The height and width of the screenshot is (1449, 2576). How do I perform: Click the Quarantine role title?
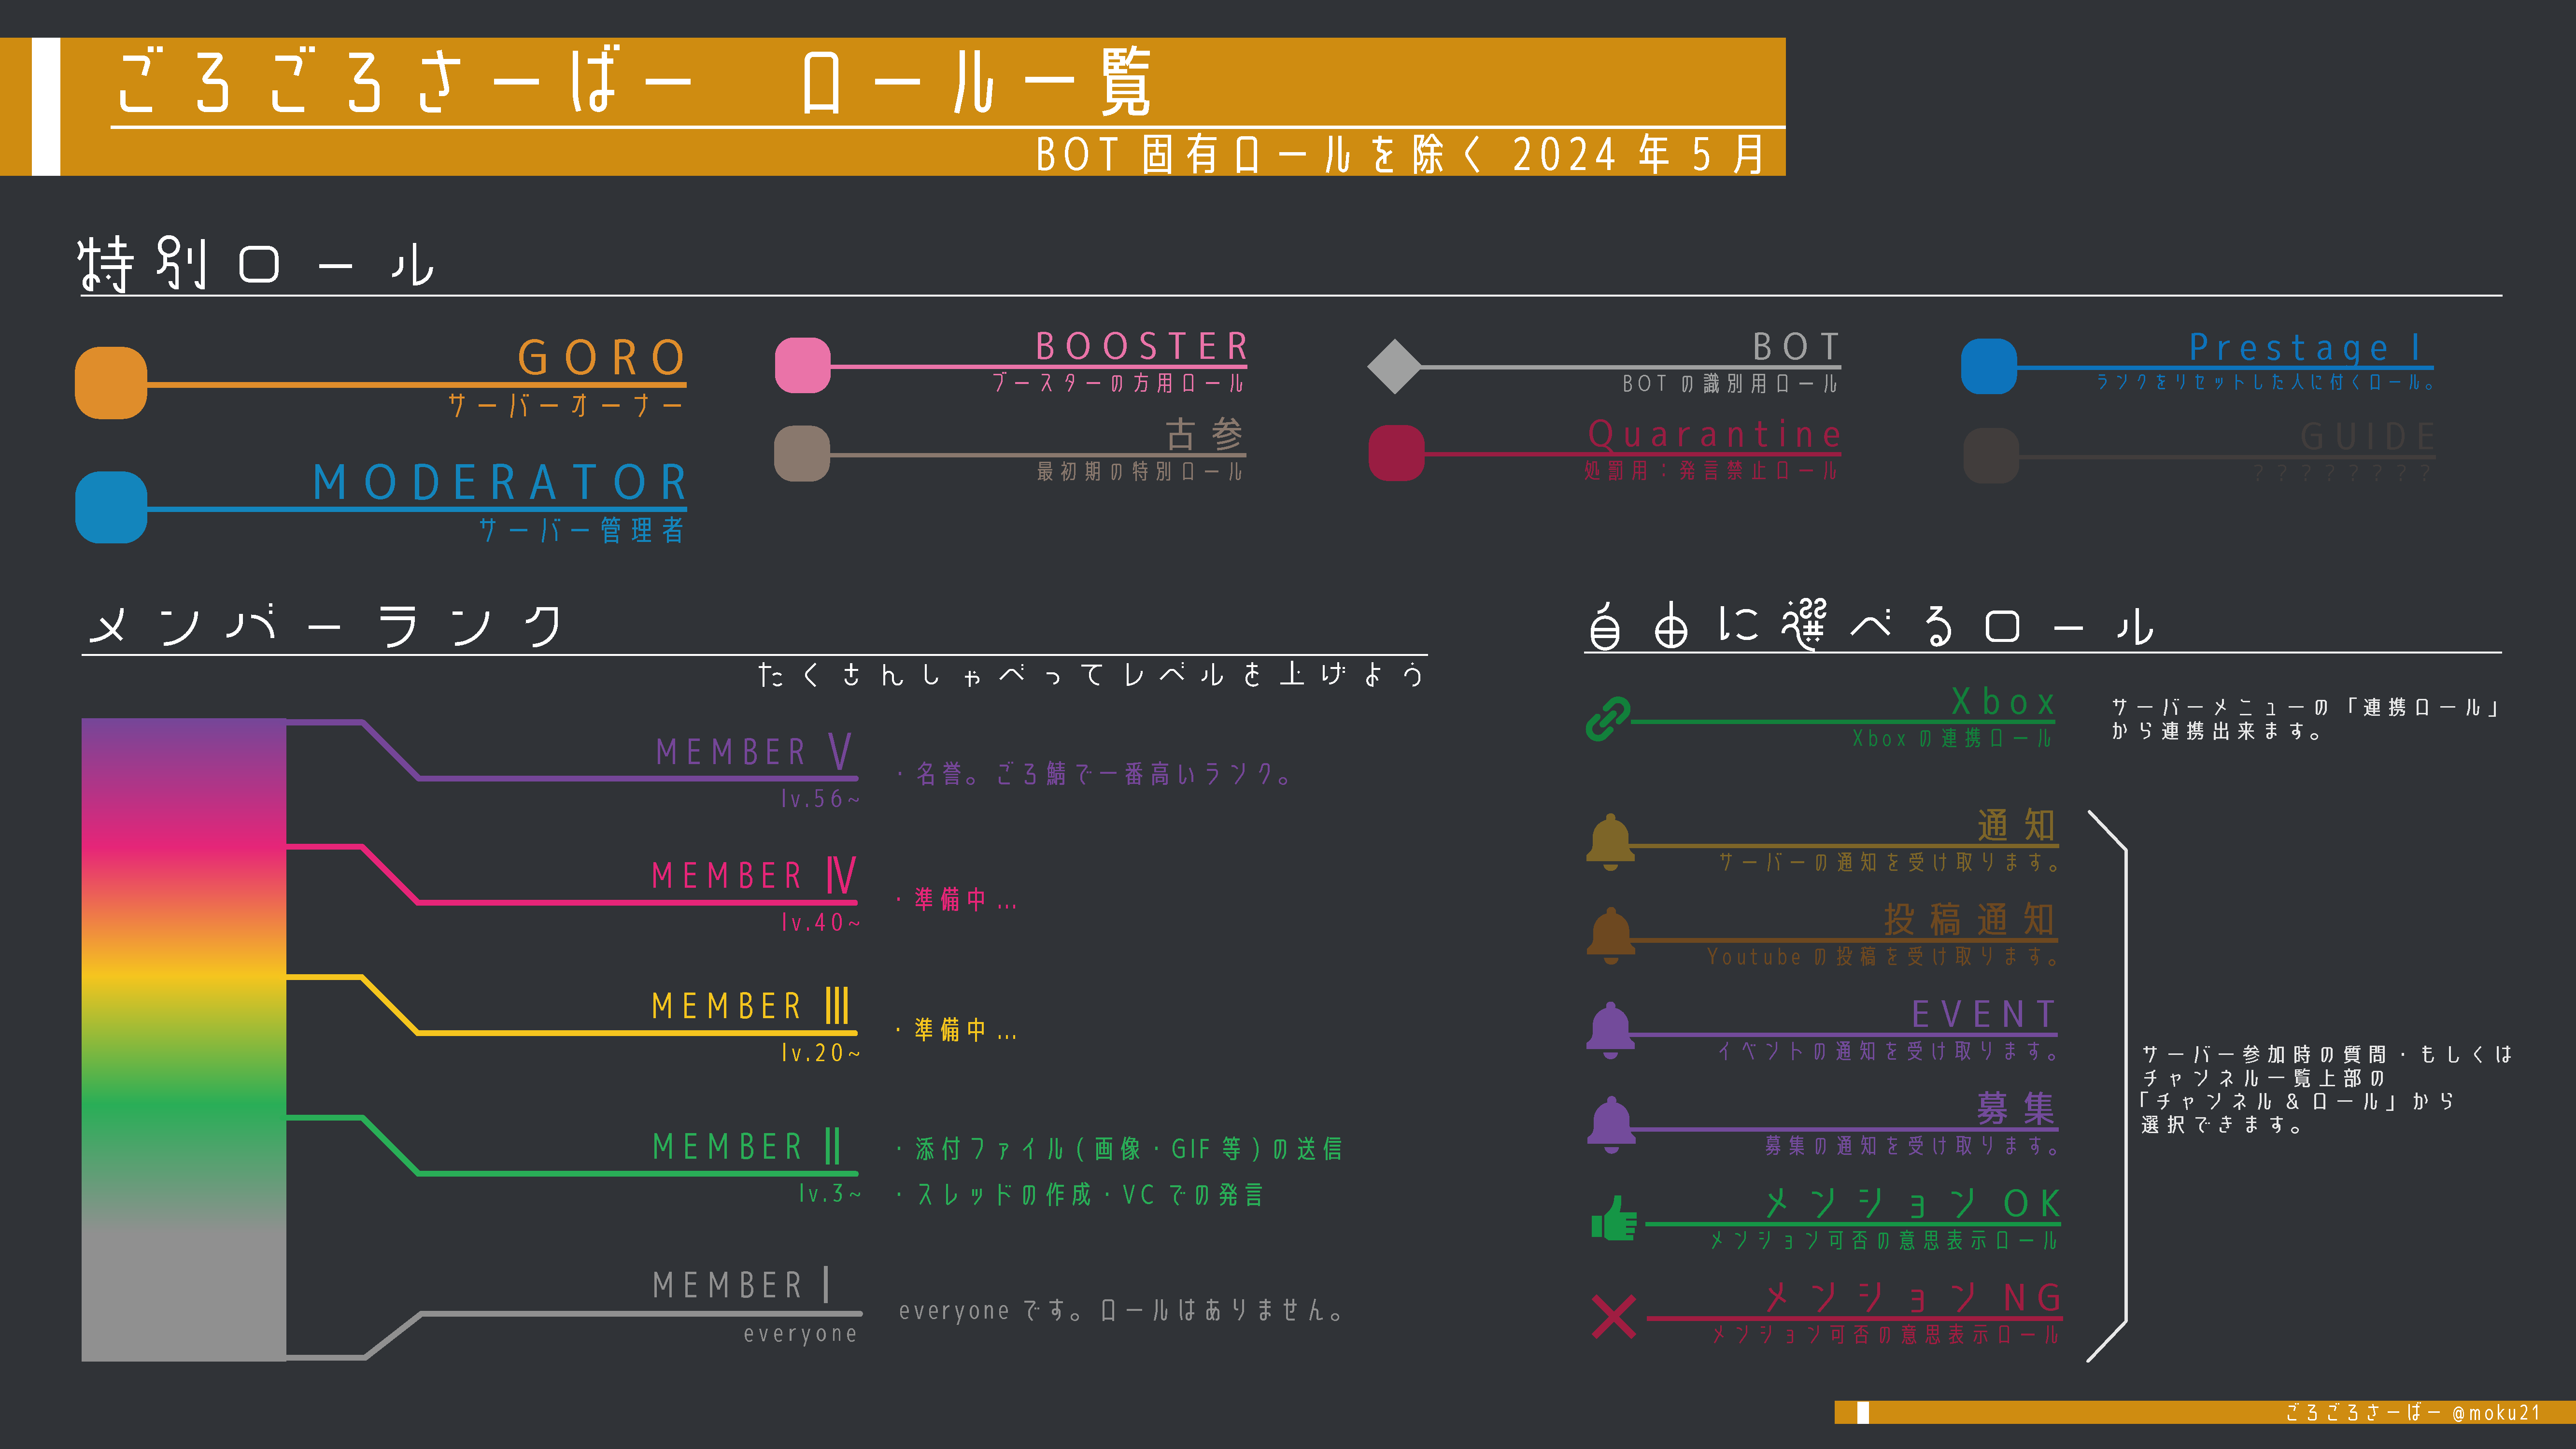[1714, 434]
